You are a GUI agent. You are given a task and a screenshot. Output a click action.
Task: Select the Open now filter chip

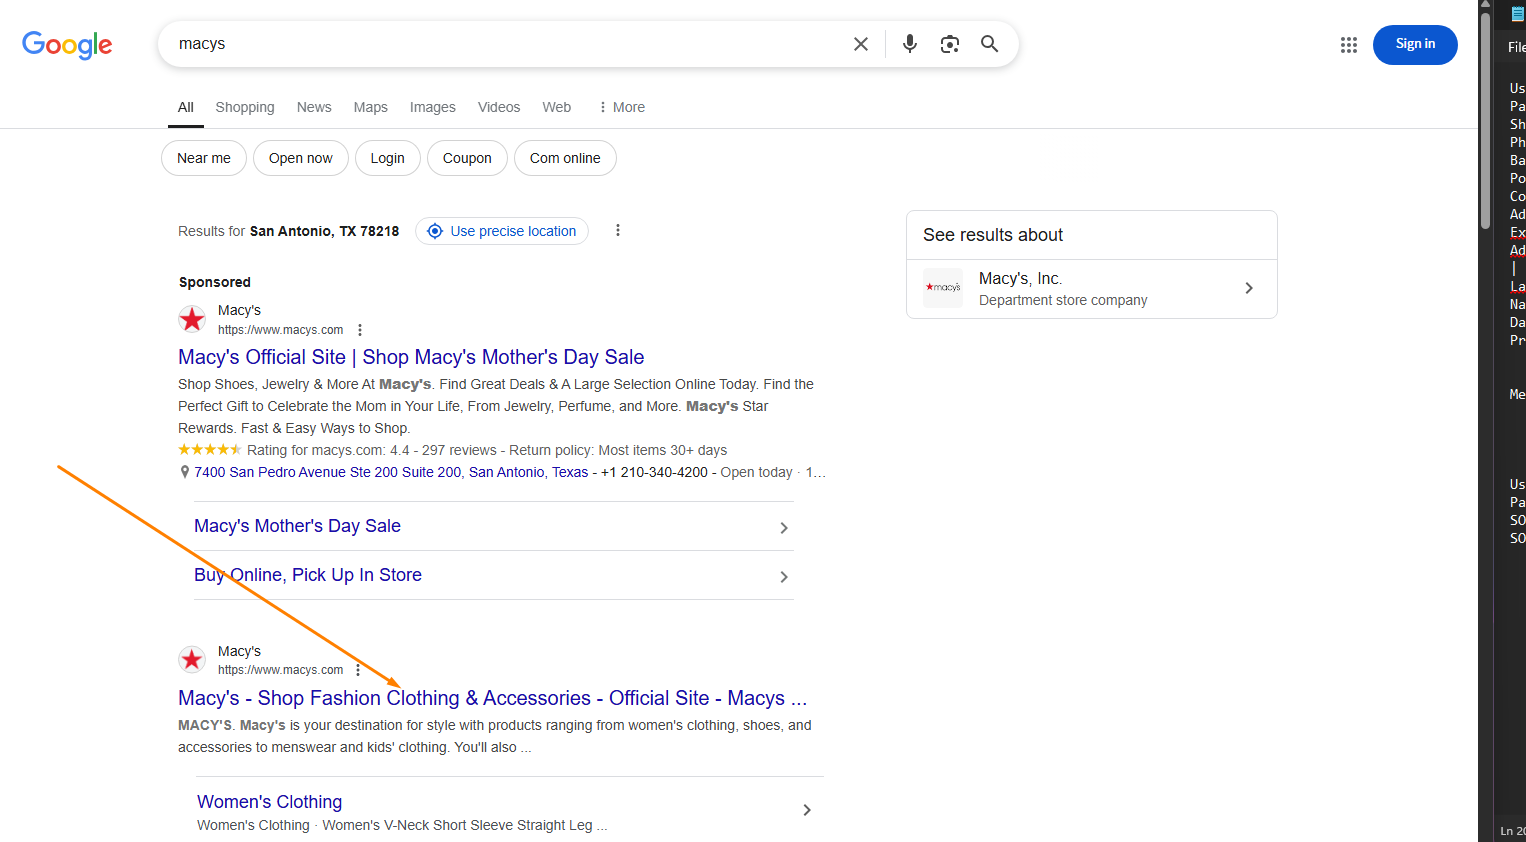point(301,158)
